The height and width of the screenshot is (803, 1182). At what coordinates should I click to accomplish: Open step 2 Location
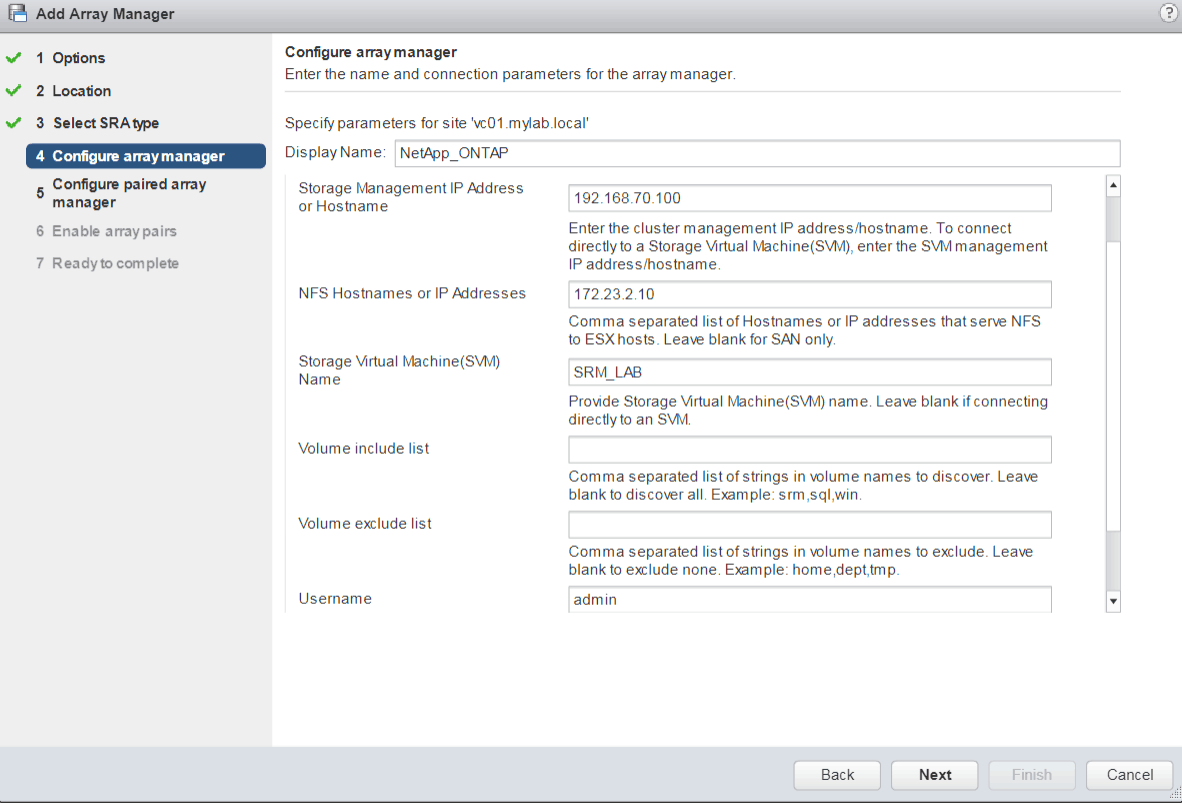[x=81, y=91]
